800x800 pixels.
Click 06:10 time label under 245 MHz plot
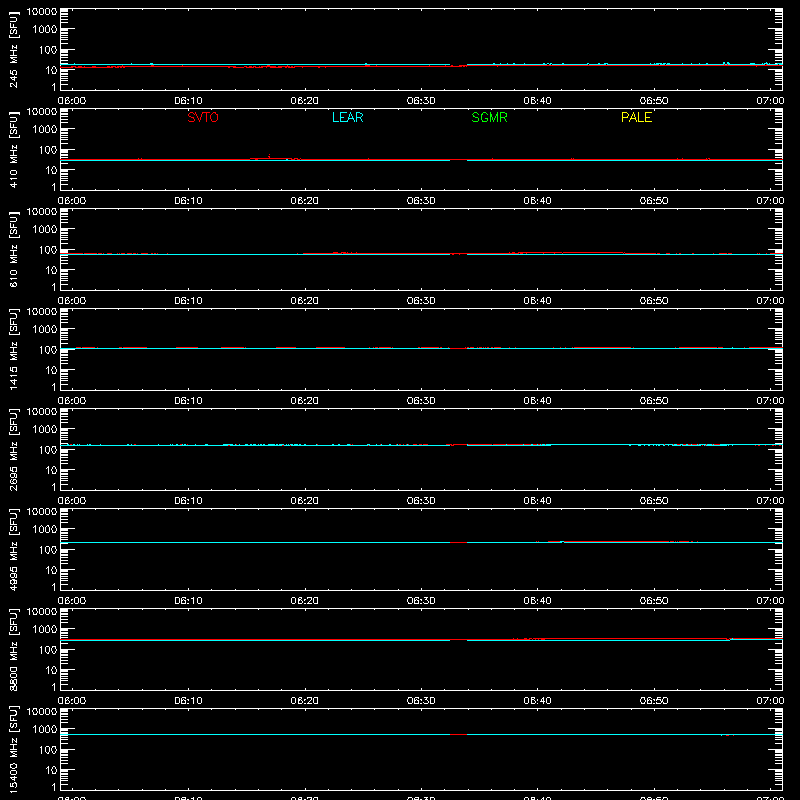[188, 101]
